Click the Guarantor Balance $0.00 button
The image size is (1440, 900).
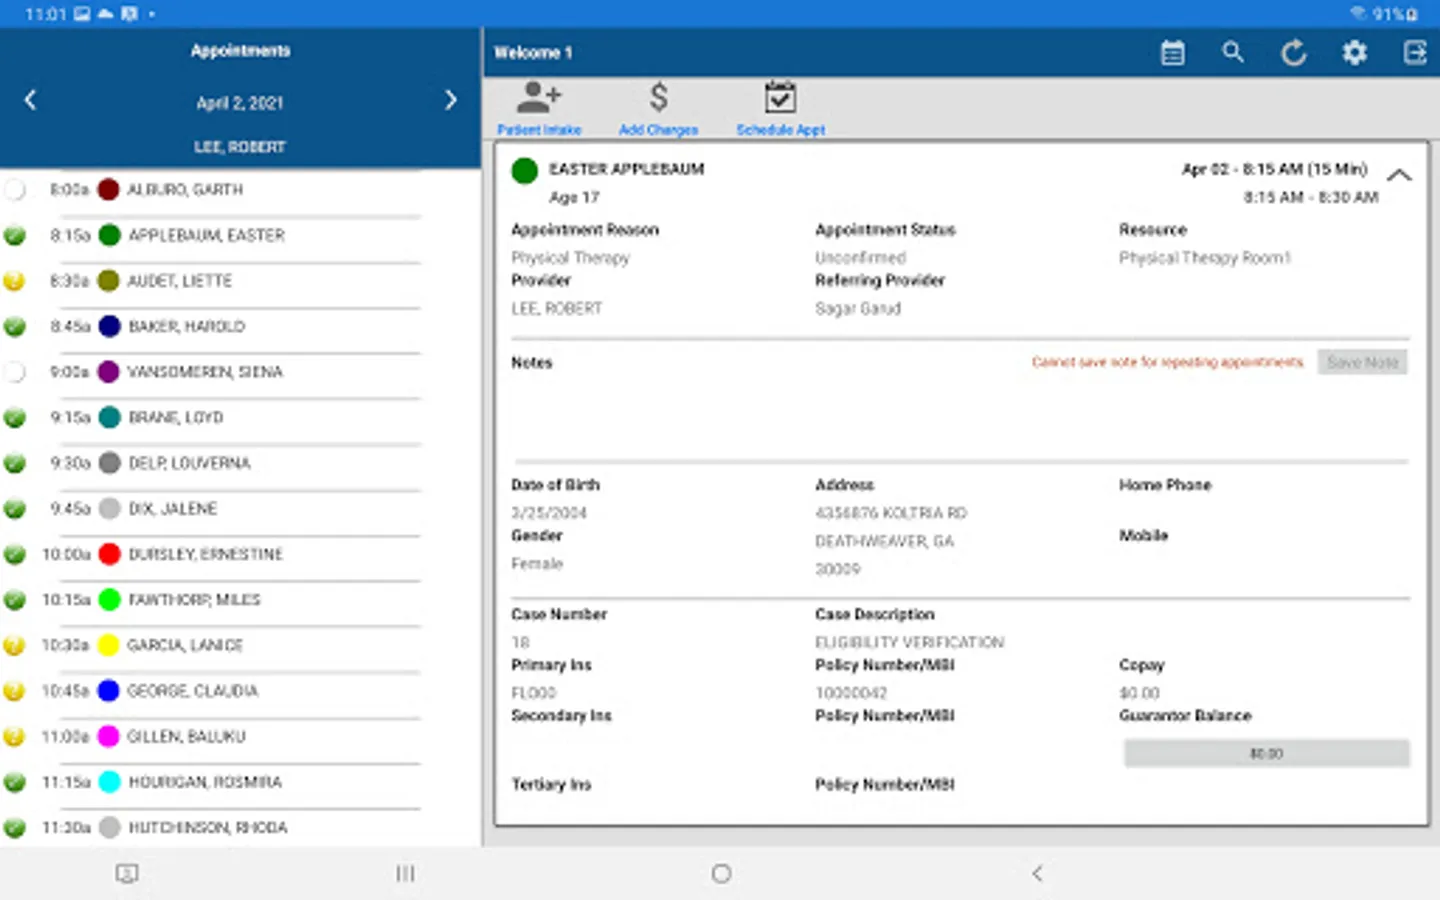coord(1266,753)
